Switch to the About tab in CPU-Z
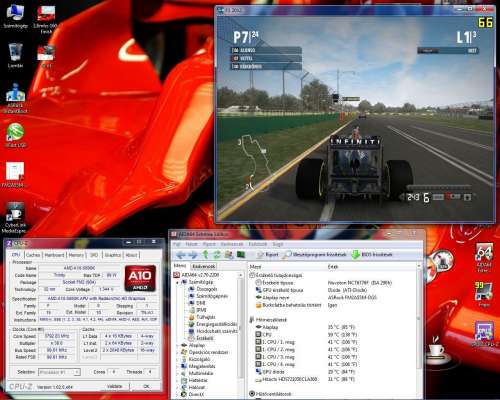The image size is (500, 400). 131,255
